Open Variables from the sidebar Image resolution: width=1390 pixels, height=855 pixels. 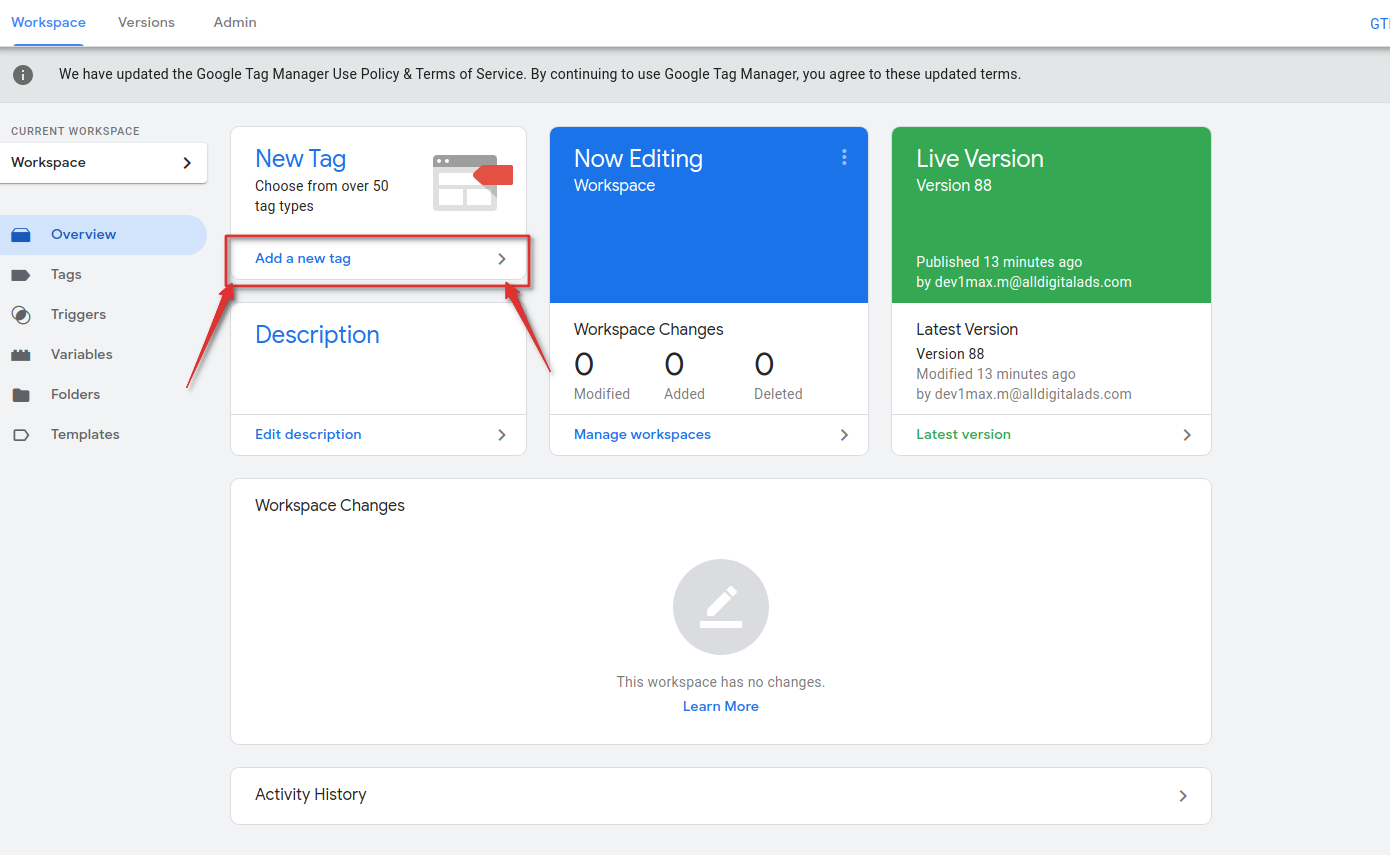103,355
